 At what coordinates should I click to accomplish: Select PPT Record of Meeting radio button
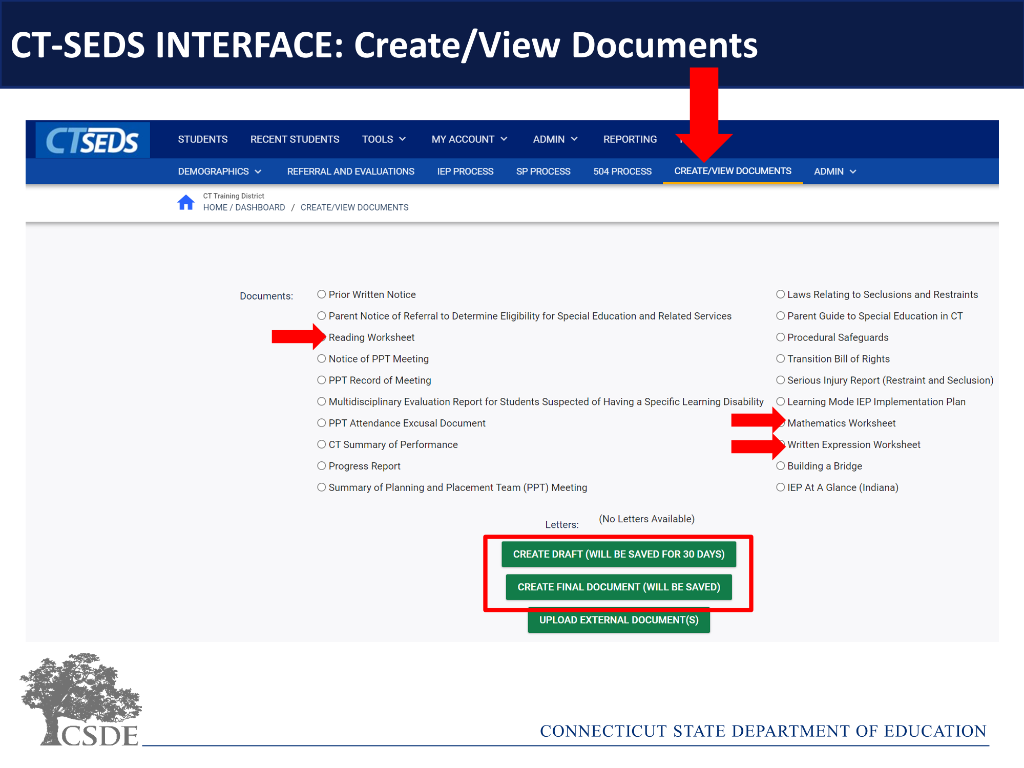point(321,380)
